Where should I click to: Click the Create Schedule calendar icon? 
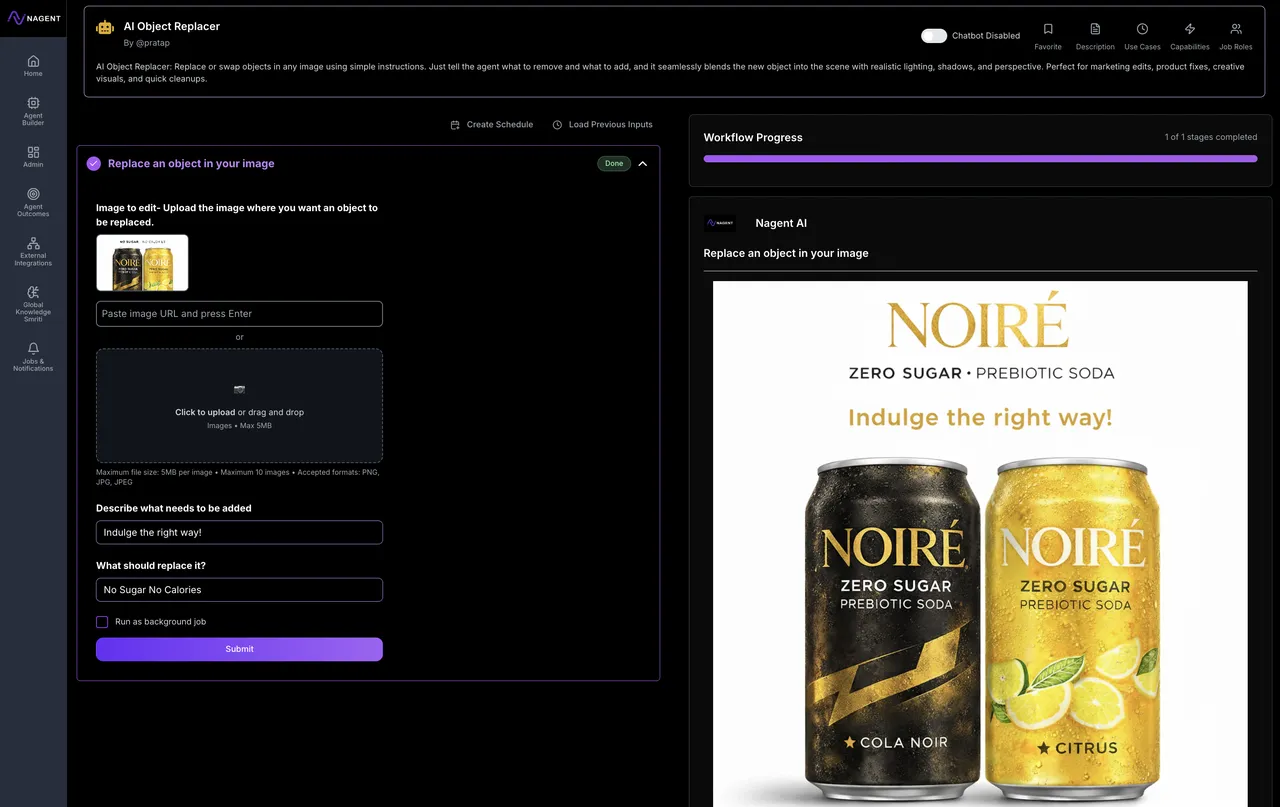(x=455, y=125)
